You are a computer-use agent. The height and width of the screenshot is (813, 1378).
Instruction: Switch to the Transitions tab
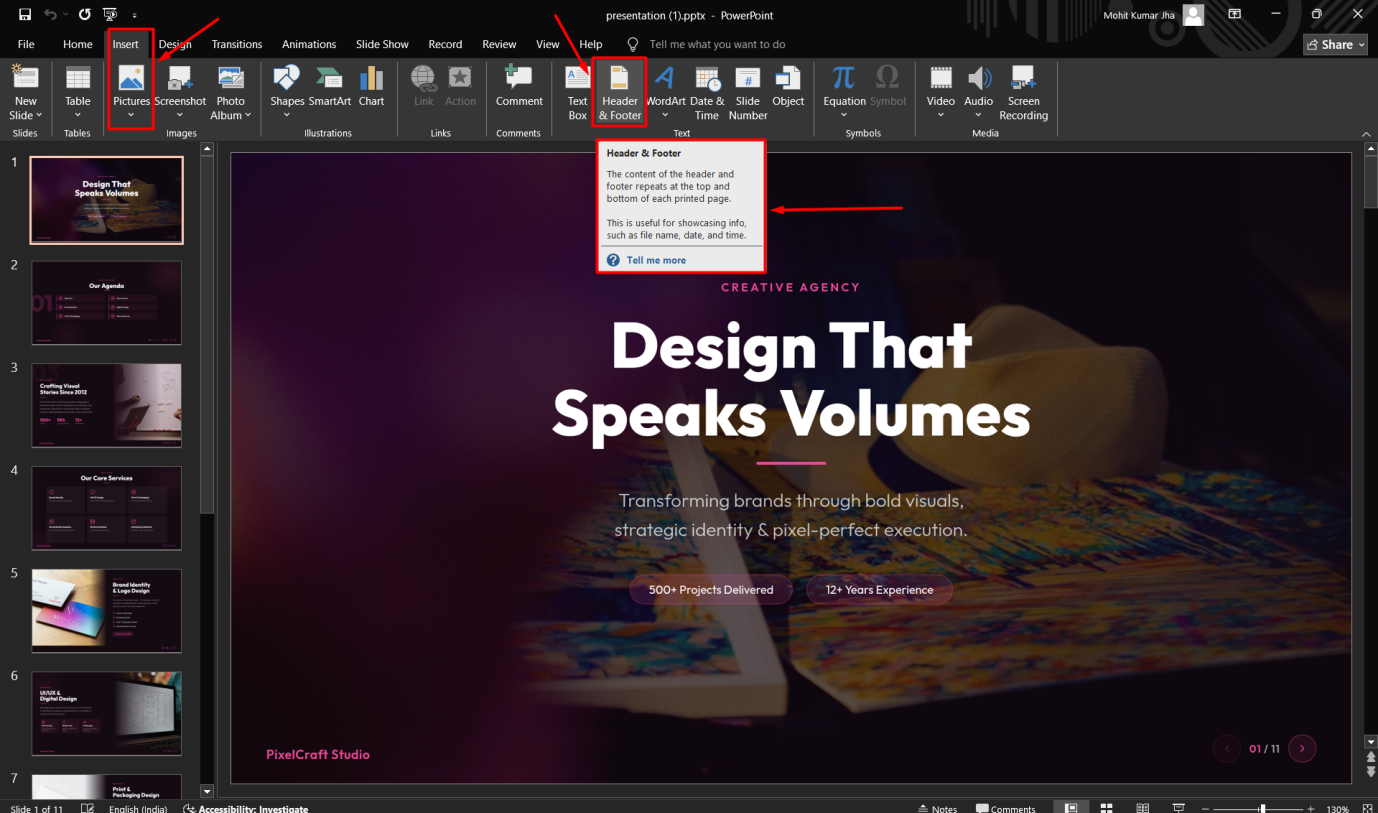tap(237, 44)
